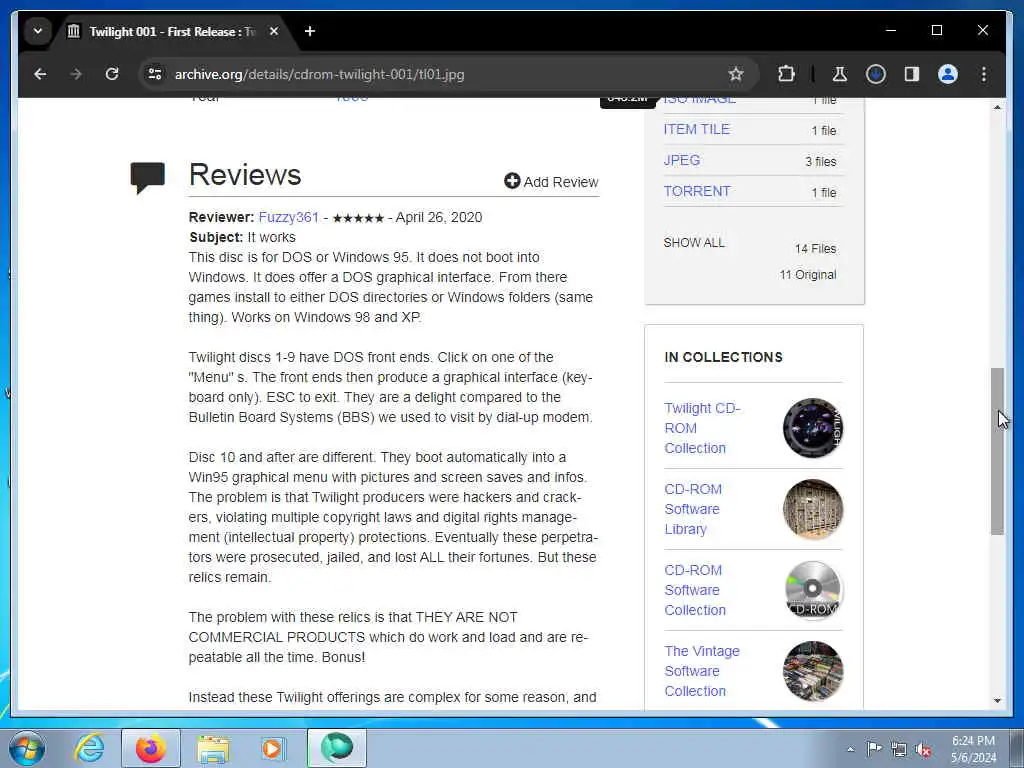Download the TORRENT file
1024x768 pixels.
[697, 191]
